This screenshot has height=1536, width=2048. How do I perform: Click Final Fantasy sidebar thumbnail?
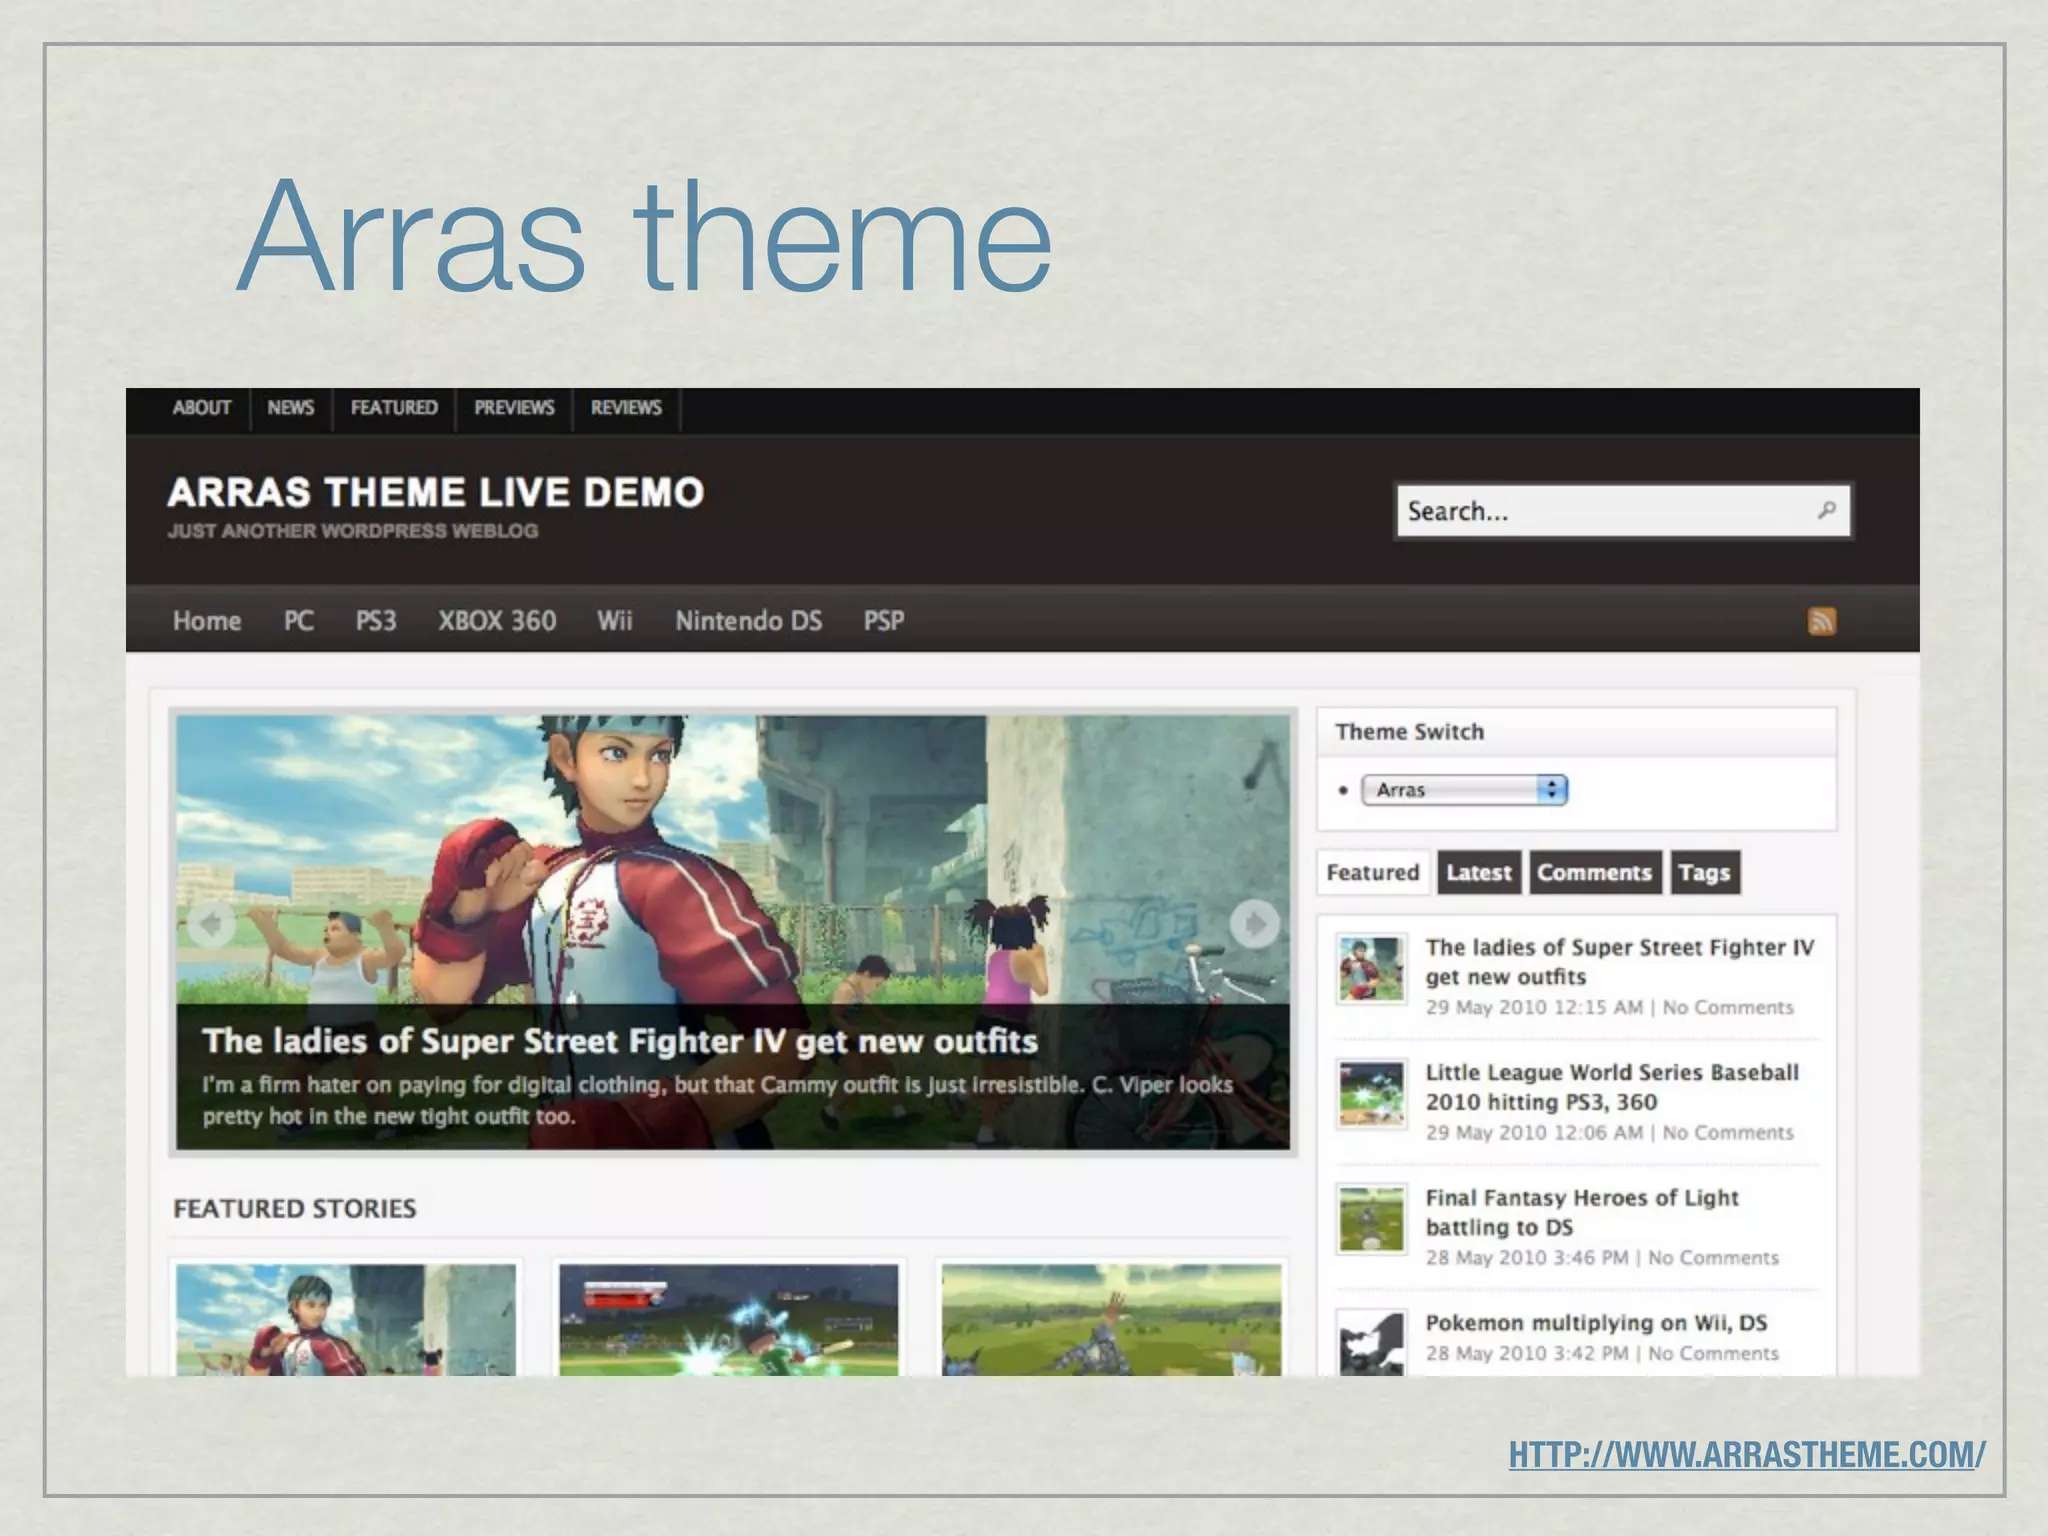(x=1371, y=1219)
